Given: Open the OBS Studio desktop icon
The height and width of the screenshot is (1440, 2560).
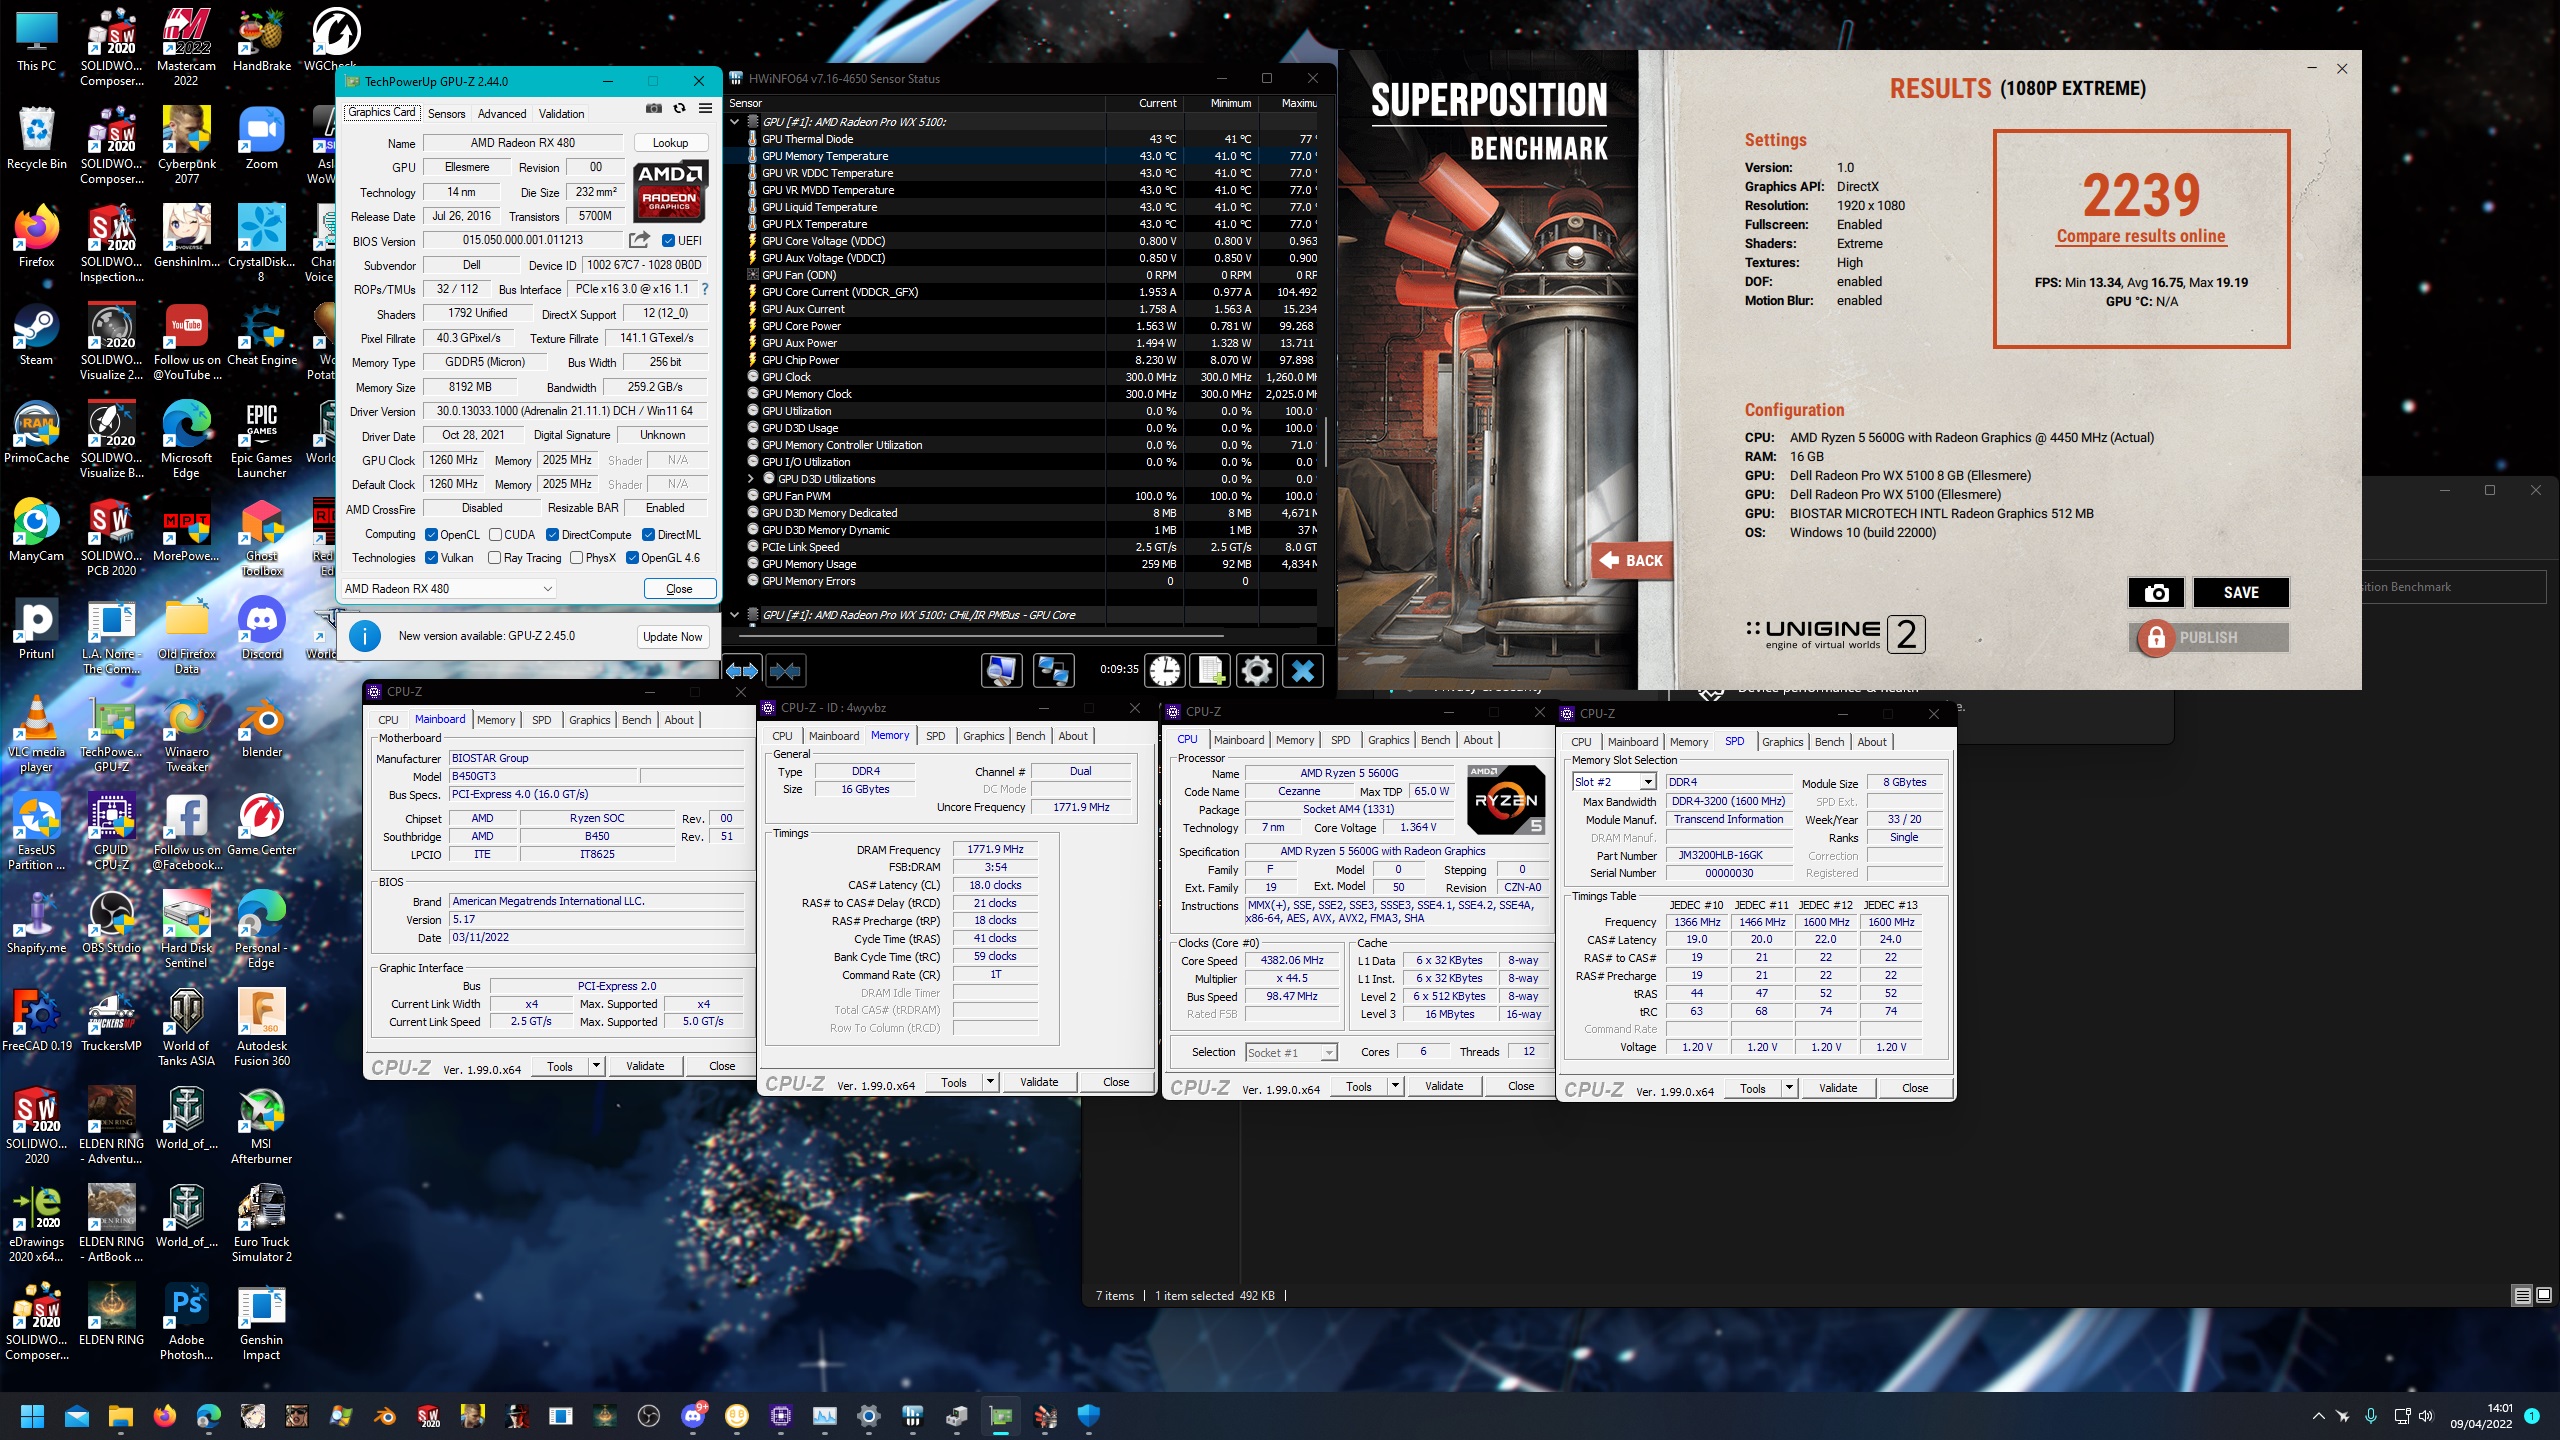Looking at the screenshot, I should 111,923.
